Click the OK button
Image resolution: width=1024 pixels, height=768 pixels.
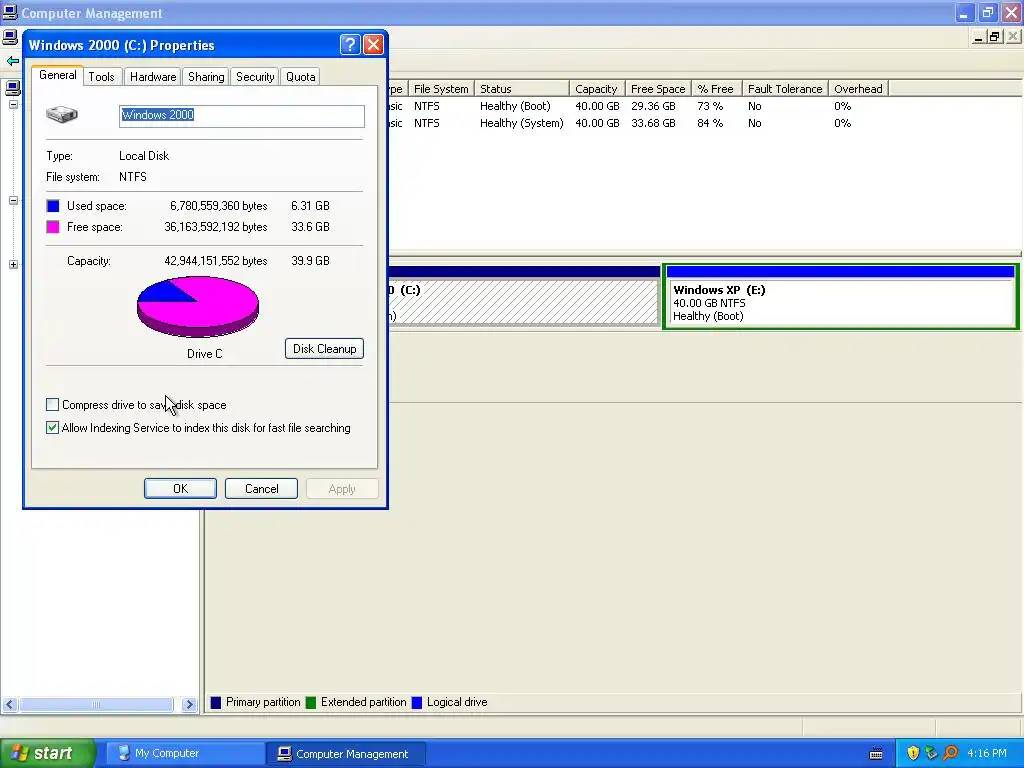coord(180,488)
